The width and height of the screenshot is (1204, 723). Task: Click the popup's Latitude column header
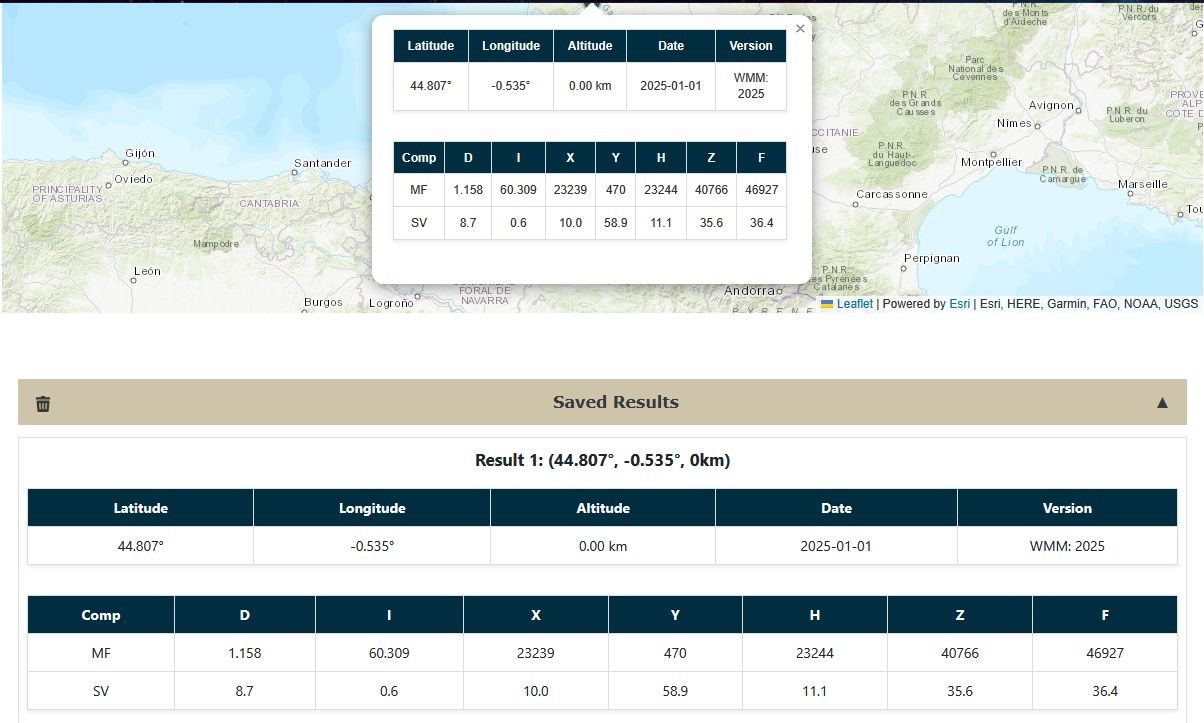click(430, 46)
